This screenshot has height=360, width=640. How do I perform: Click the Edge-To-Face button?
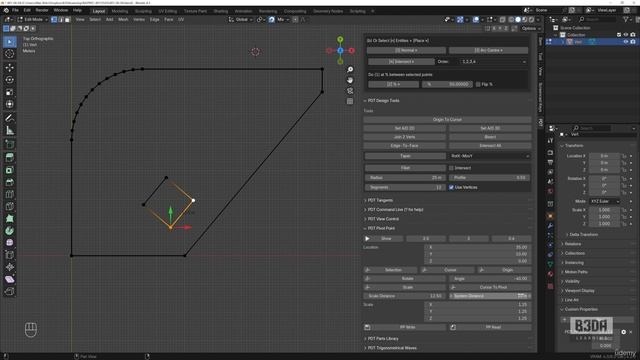404,146
